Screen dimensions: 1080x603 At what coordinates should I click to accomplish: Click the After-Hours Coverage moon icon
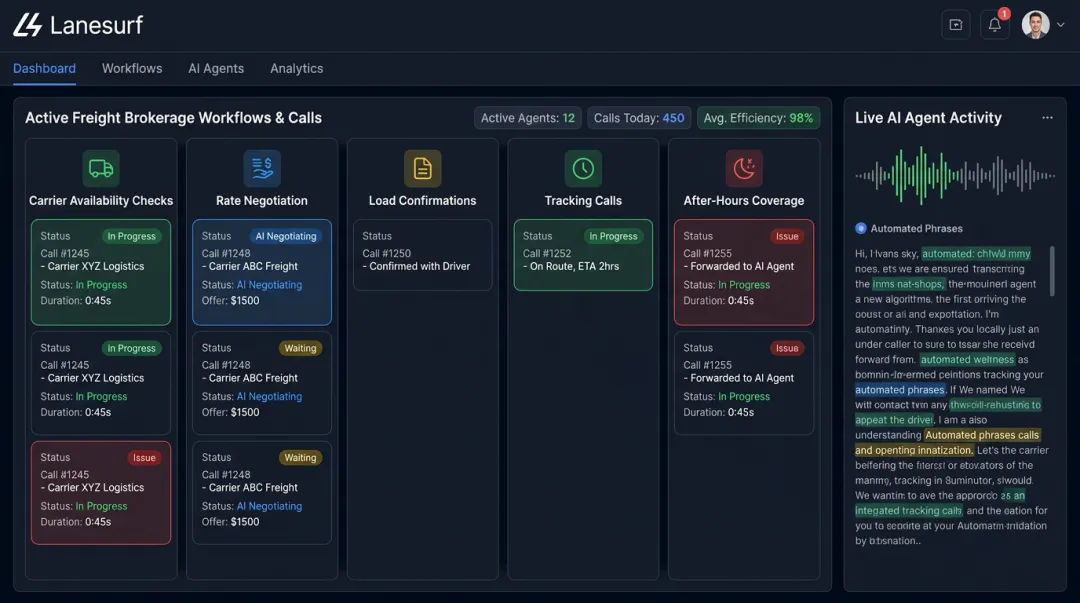744,168
